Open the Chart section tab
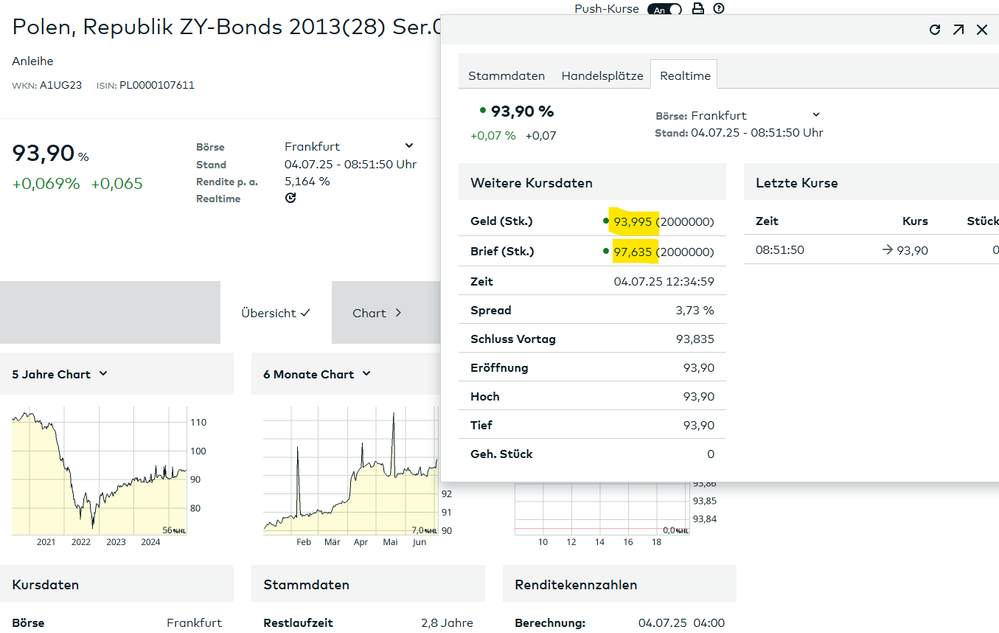This screenshot has height=633, width=999. click(x=377, y=313)
